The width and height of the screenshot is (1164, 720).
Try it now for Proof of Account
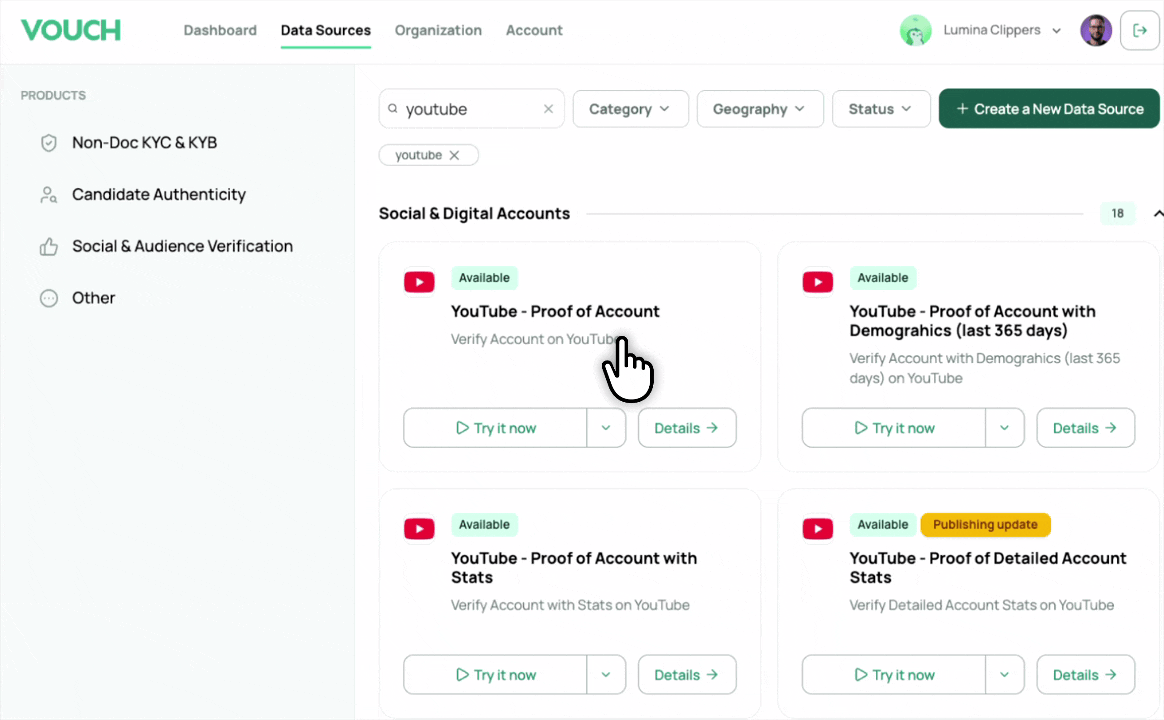pyautogui.click(x=495, y=428)
